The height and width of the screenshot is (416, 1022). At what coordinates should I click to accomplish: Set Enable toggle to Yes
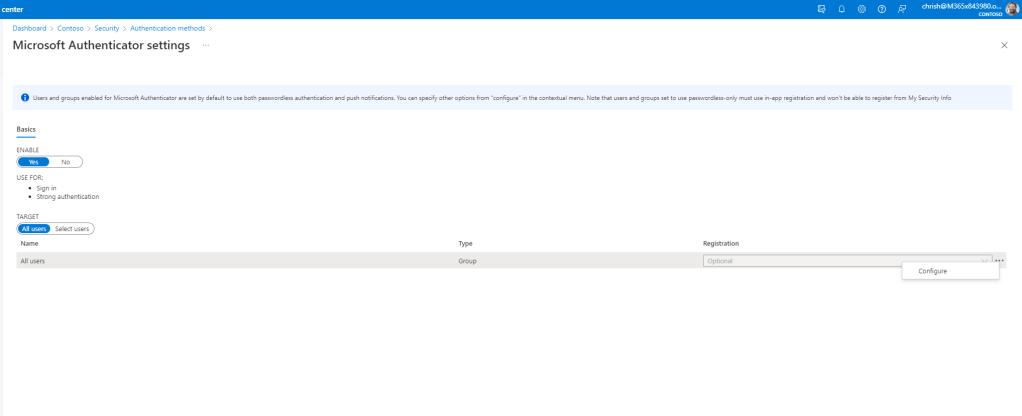pos(33,161)
